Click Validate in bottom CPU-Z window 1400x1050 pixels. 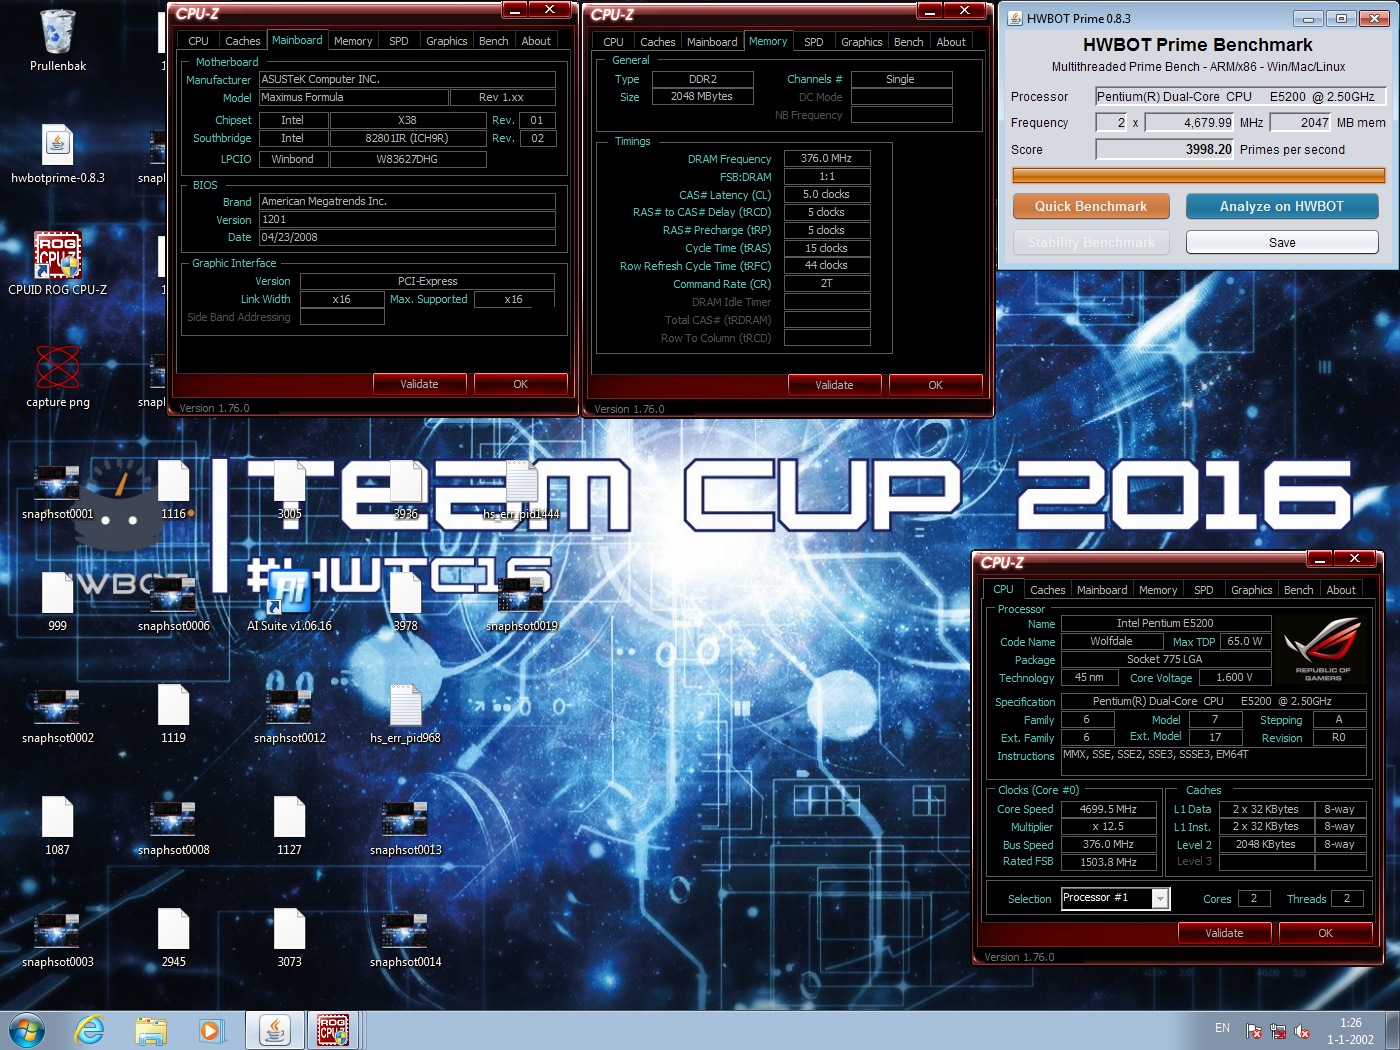coord(1224,933)
